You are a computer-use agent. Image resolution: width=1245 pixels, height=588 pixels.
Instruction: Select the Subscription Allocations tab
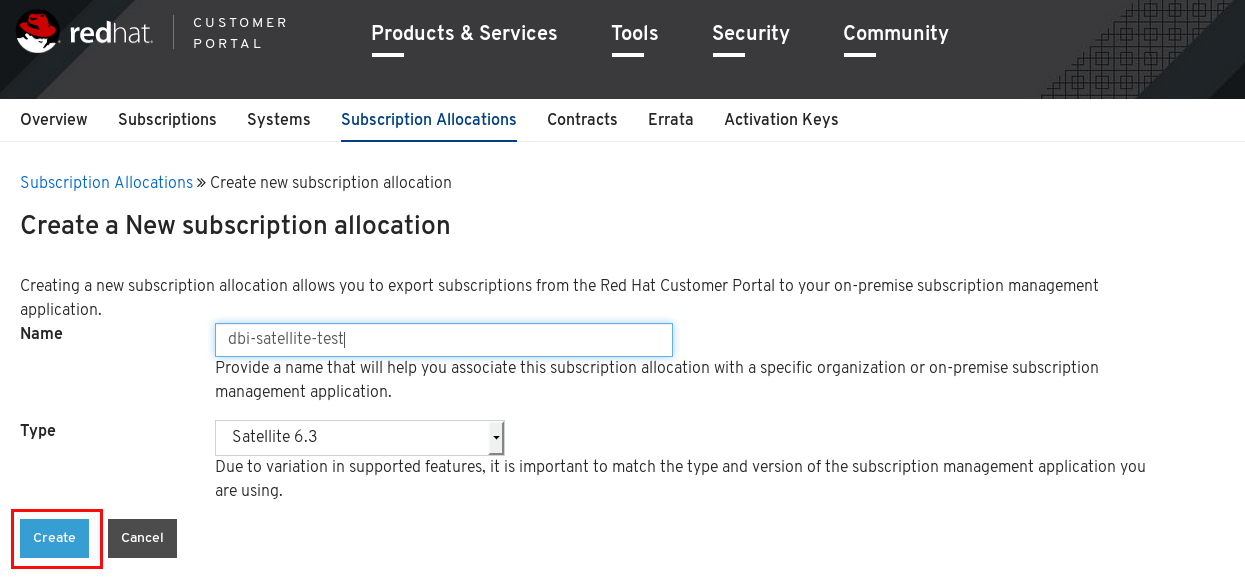429,120
